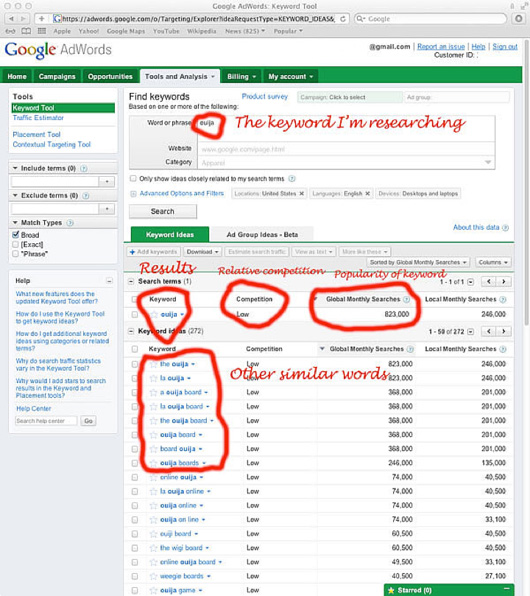Image resolution: width=530 pixels, height=596 pixels.
Task: Enable Only show ideas closely related
Action: [x=133, y=178]
